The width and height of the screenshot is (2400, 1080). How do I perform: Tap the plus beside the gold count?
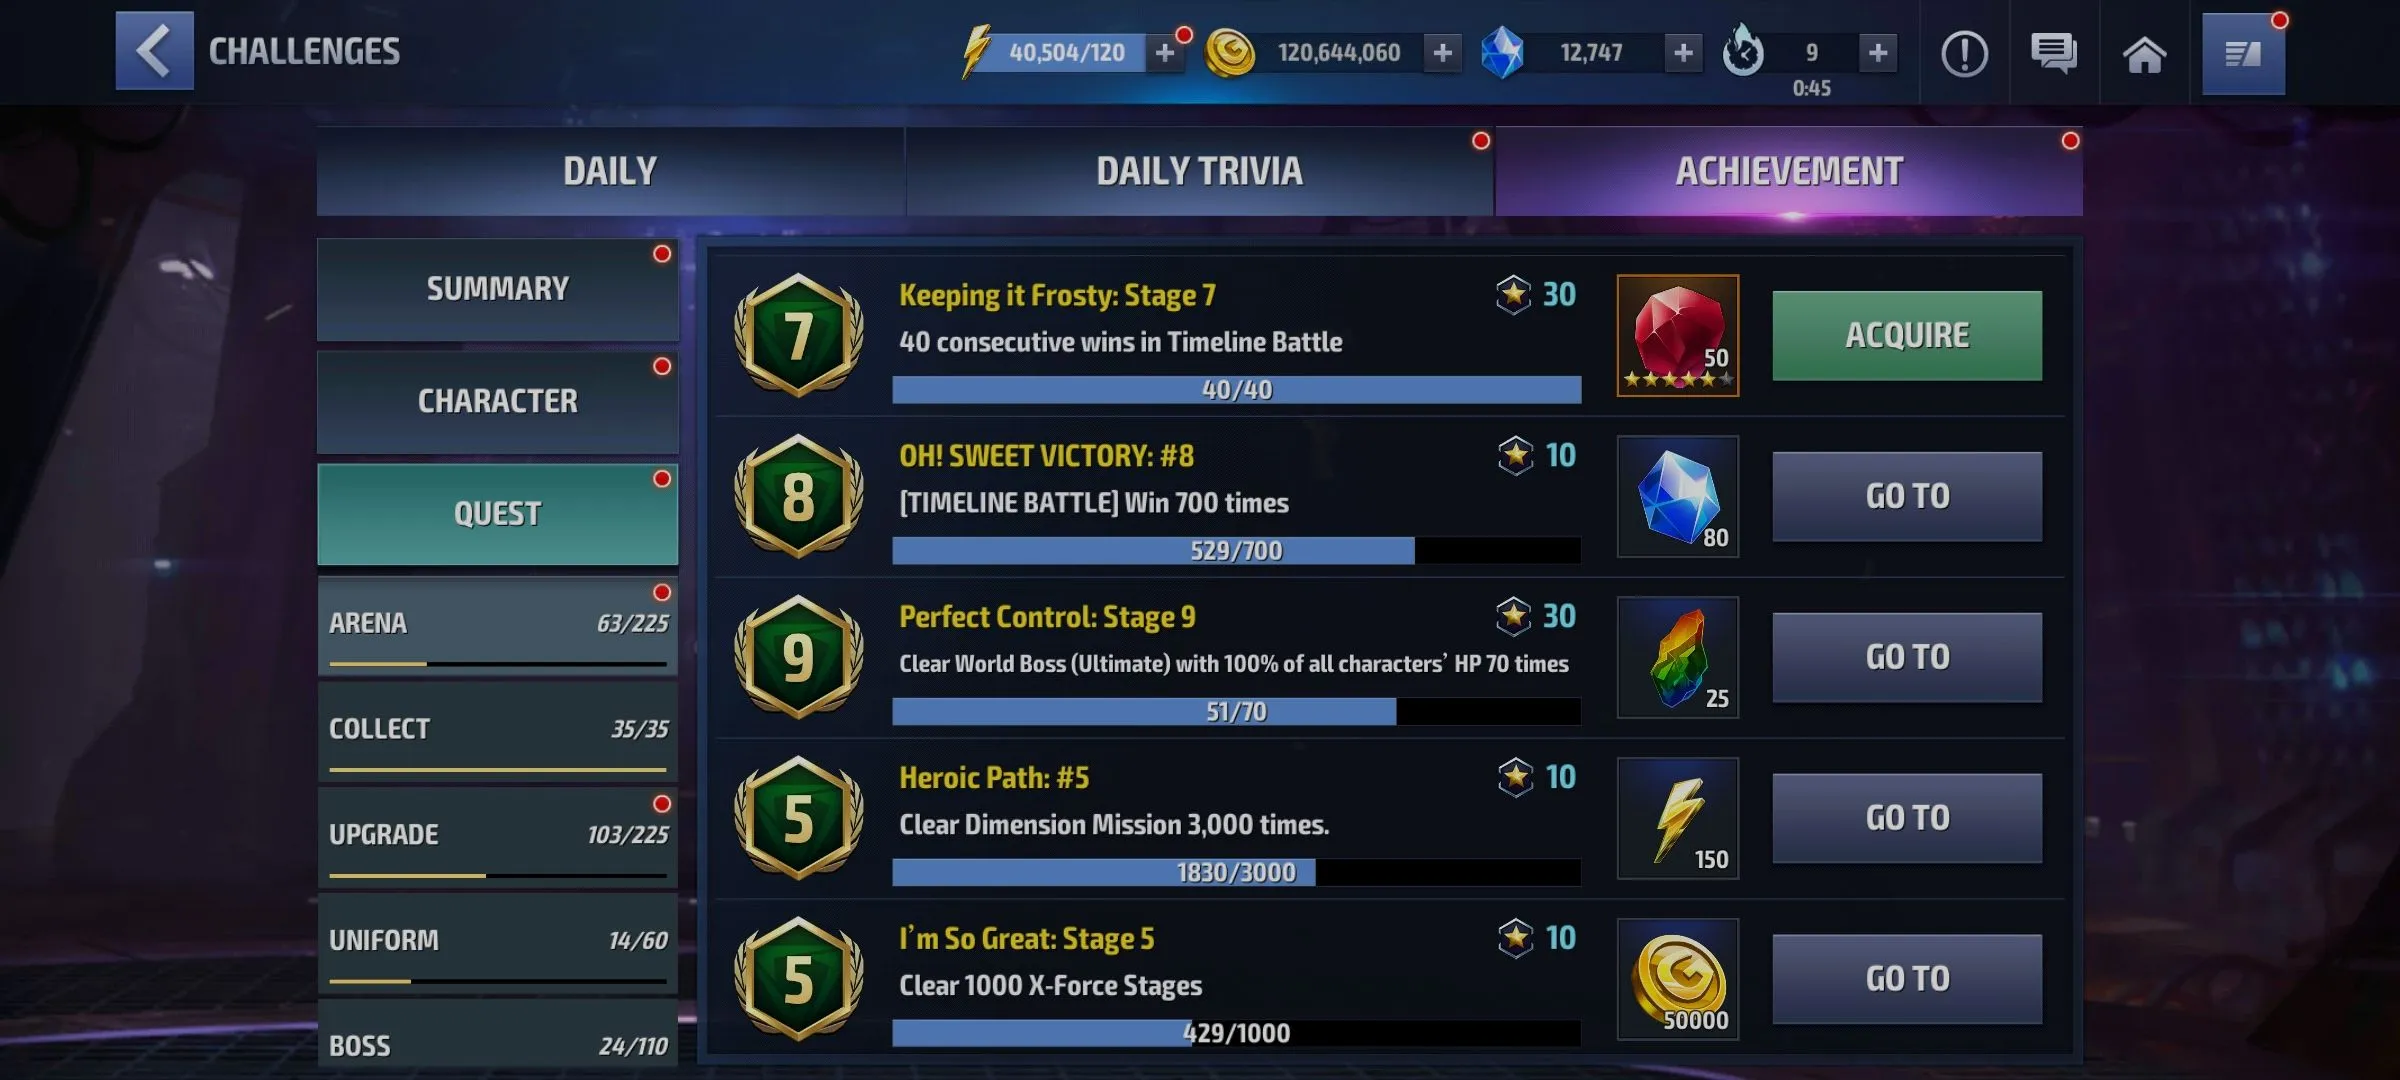pos(1442,53)
